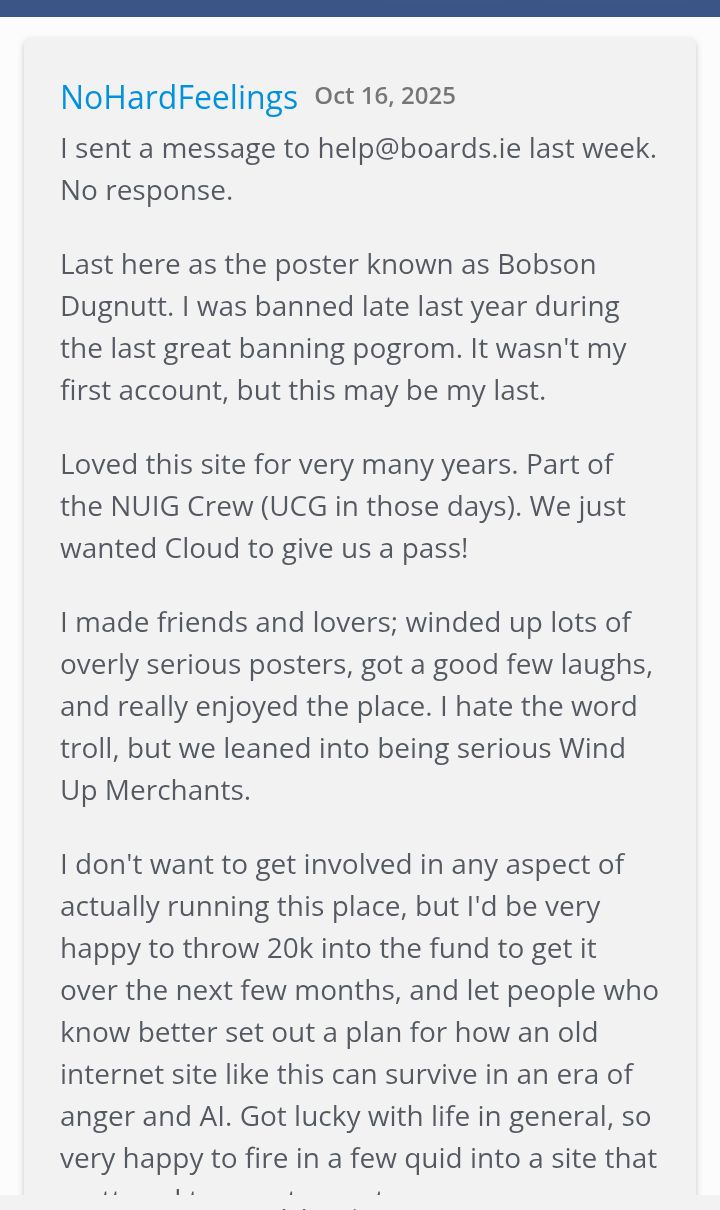Viewport: 720px width, 1210px height.
Task: Click "I made friends and lovers" text
Action: [227, 622]
